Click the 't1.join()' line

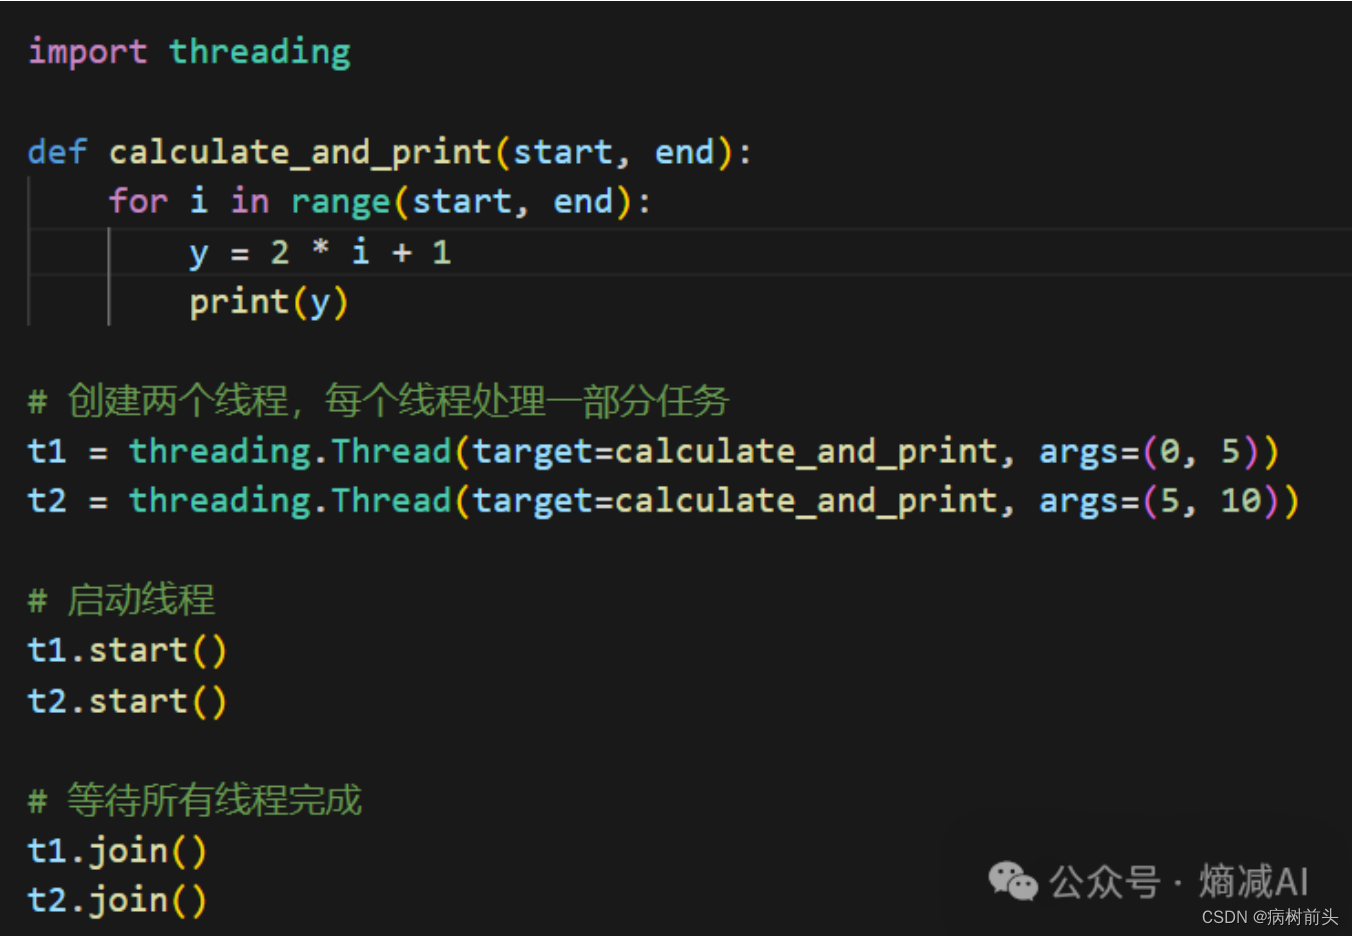coord(117,851)
